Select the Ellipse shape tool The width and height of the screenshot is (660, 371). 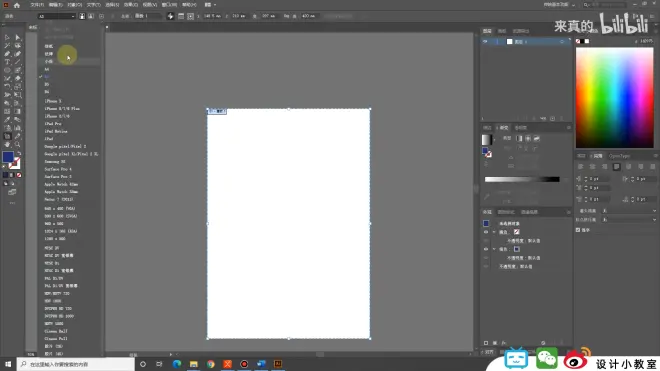tap(7, 70)
